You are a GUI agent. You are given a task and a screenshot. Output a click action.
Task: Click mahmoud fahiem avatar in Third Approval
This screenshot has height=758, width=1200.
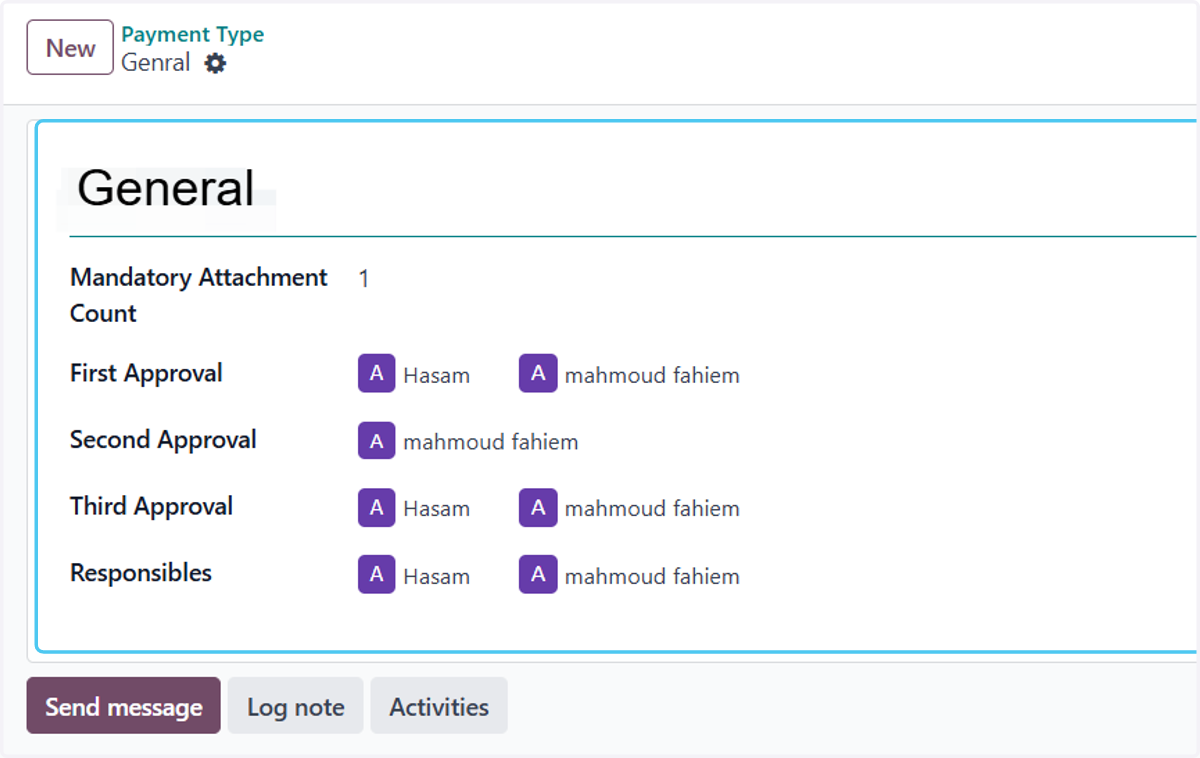(x=538, y=508)
